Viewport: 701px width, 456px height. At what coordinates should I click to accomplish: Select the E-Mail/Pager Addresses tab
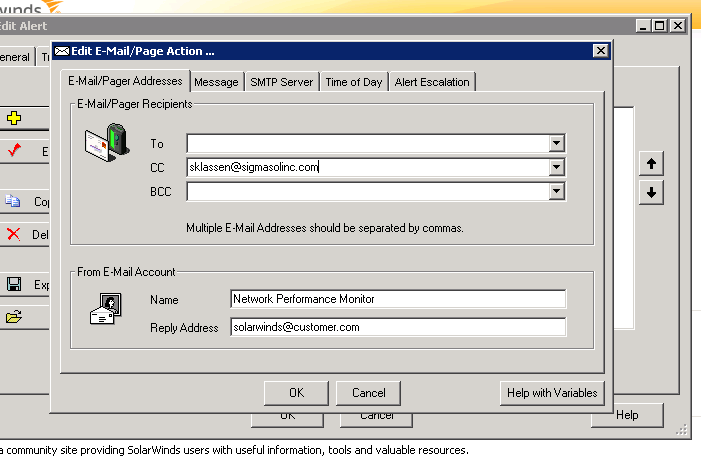coord(125,81)
